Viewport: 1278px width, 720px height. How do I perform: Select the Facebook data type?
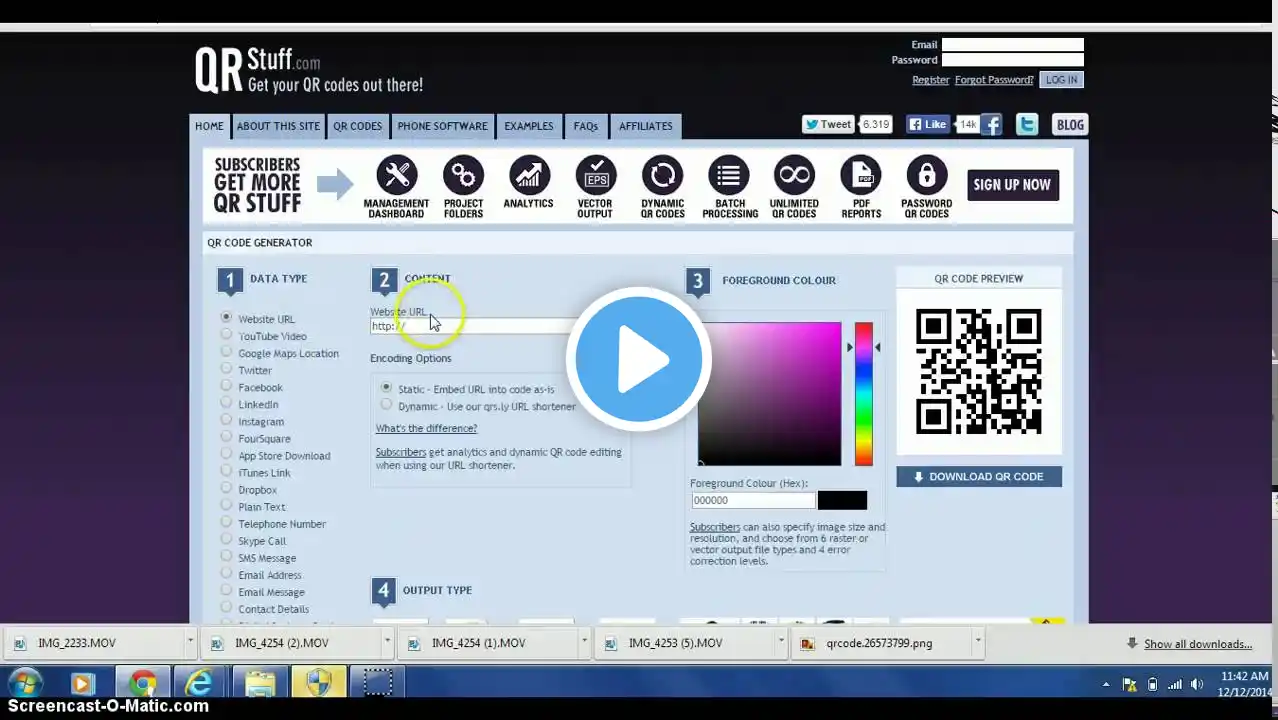point(226,386)
